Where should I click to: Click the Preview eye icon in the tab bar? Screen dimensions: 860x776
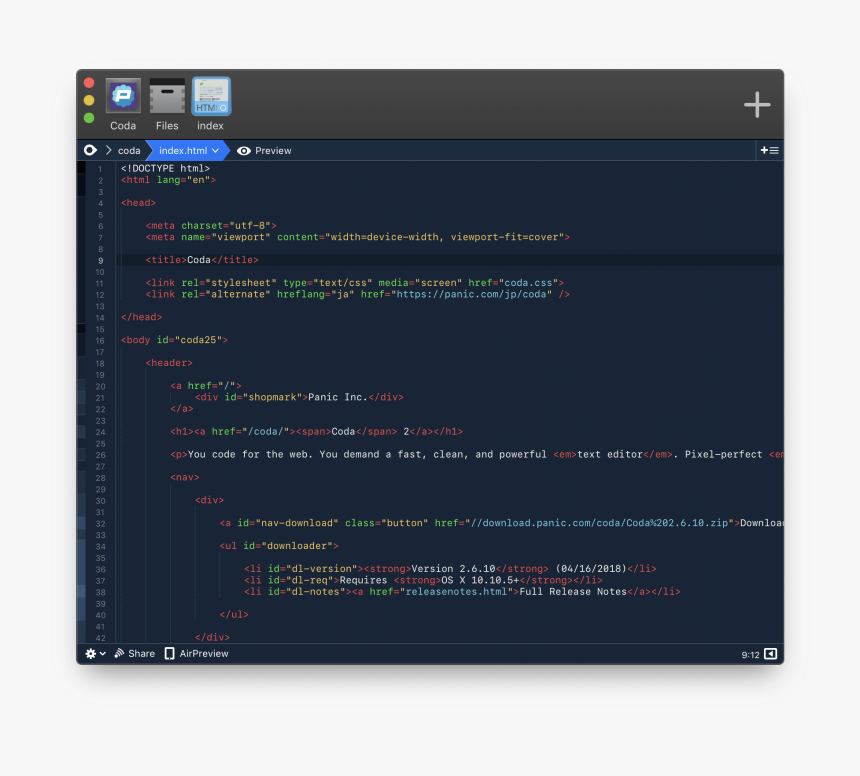[x=243, y=150]
